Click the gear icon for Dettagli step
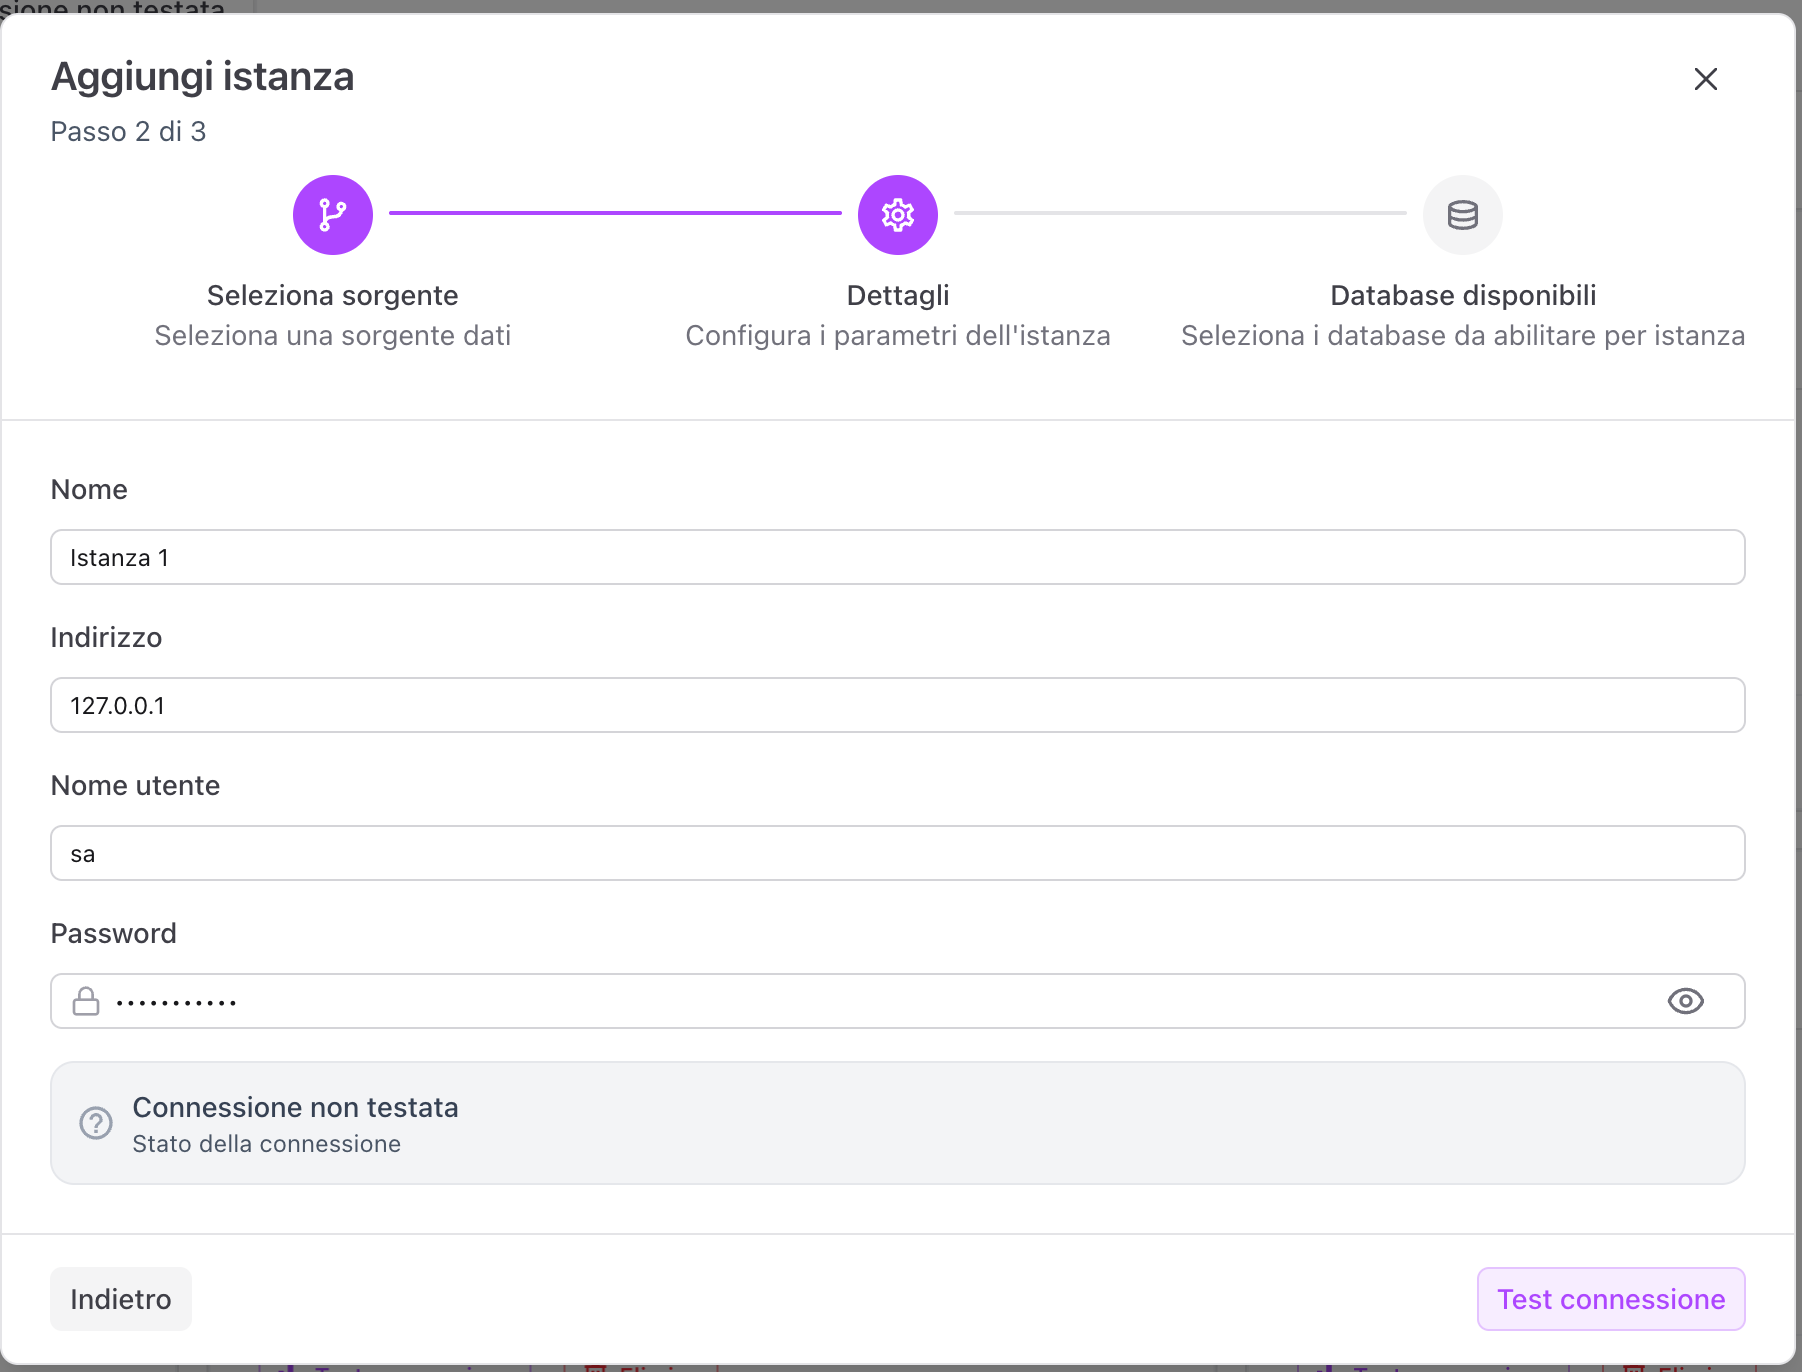 pos(897,215)
